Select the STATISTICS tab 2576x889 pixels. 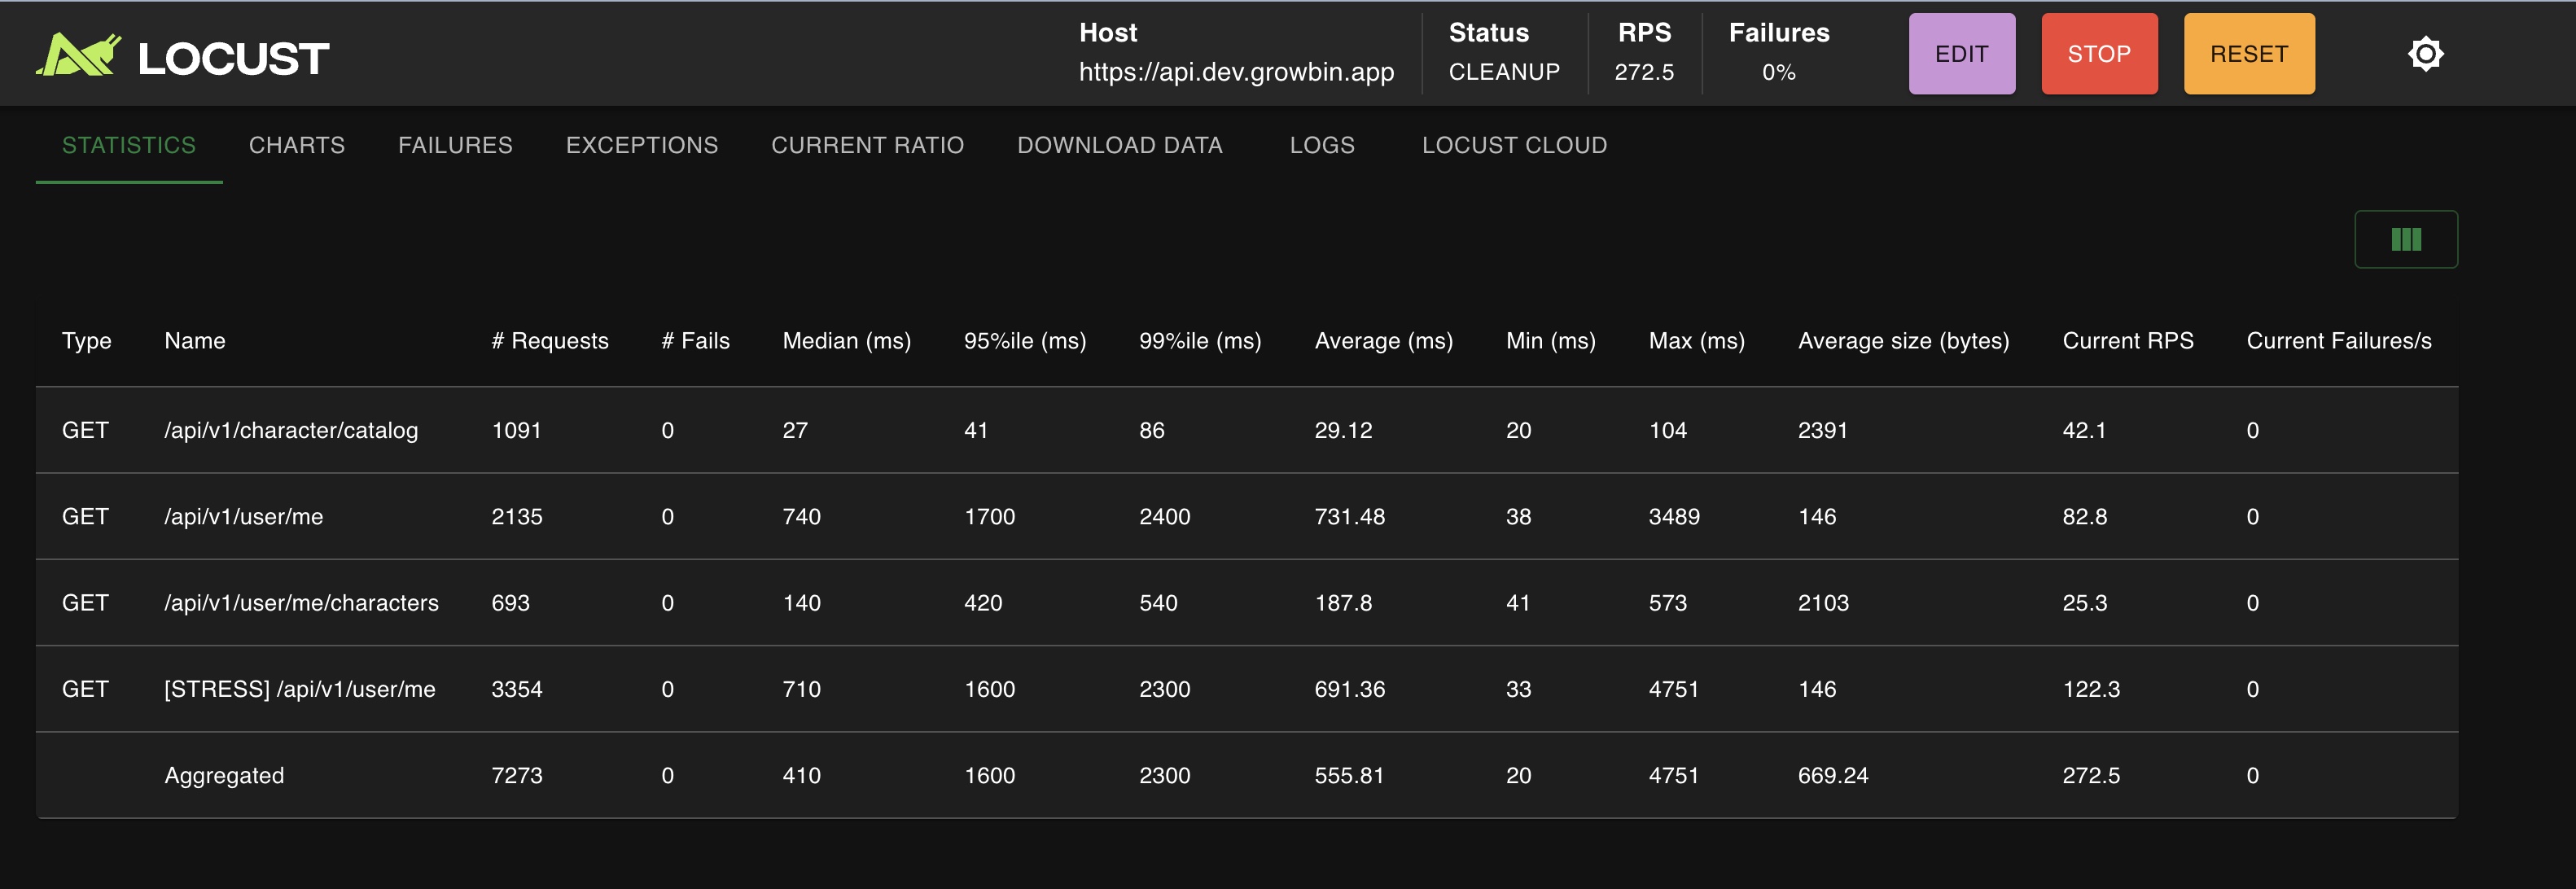click(129, 145)
